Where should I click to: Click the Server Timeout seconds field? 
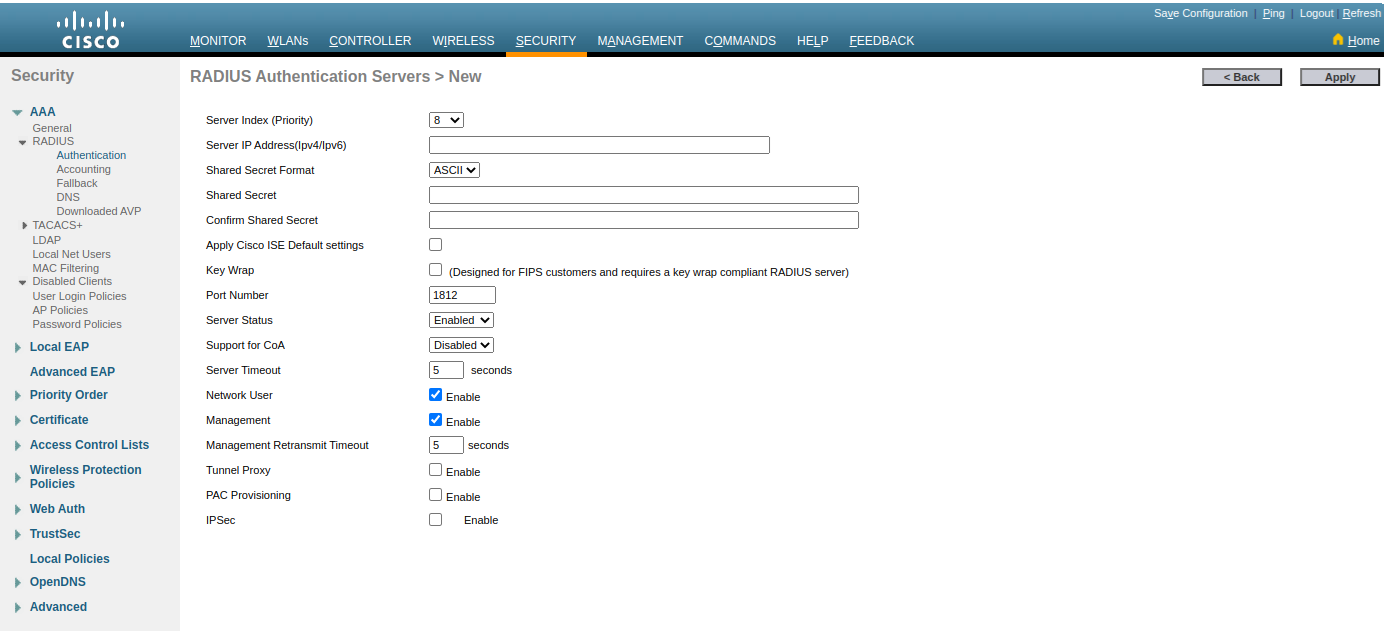pos(446,370)
